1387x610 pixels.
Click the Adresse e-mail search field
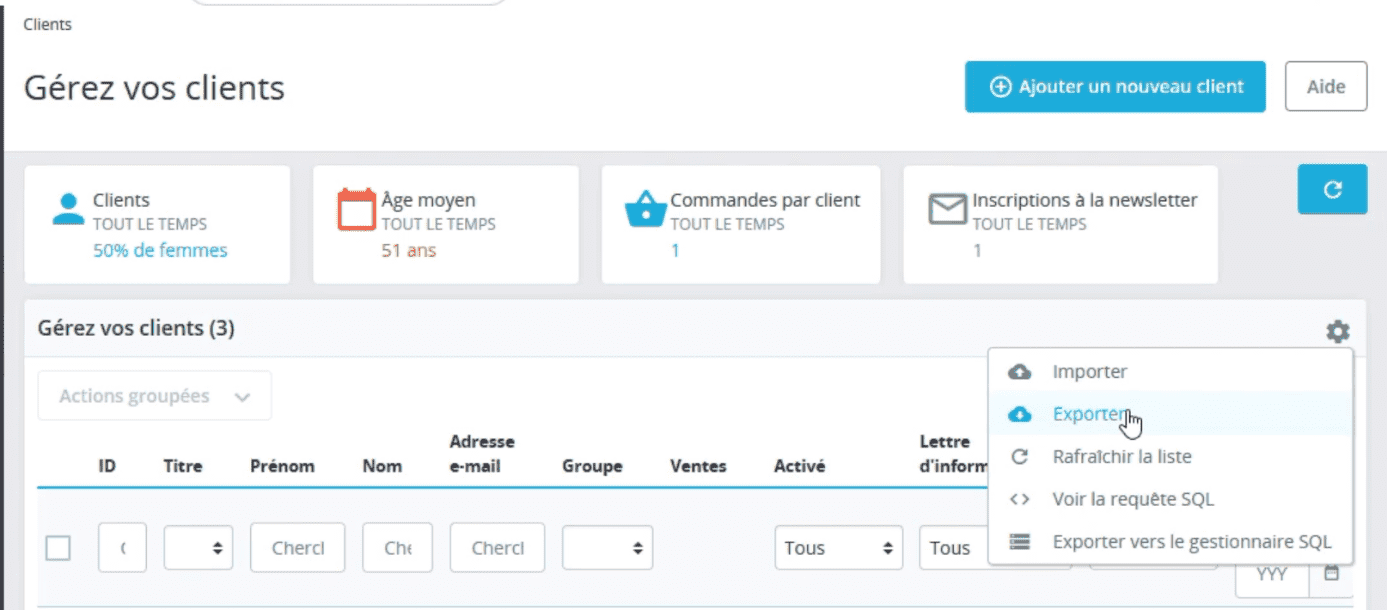click(x=497, y=548)
